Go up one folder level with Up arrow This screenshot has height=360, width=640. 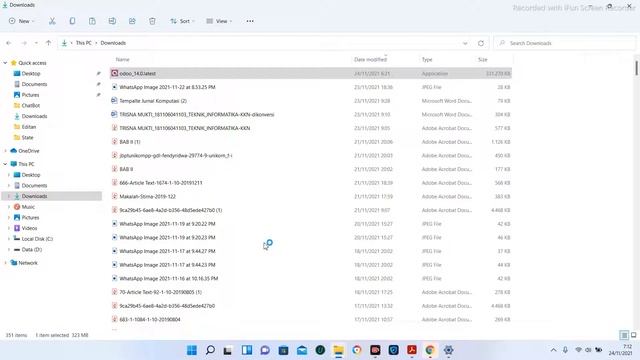(x=48, y=43)
